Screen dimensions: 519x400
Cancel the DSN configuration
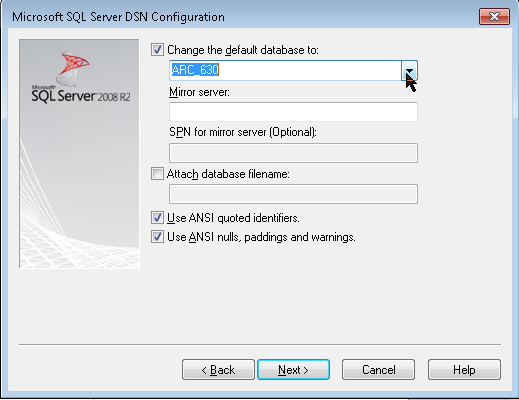point(378,369)
